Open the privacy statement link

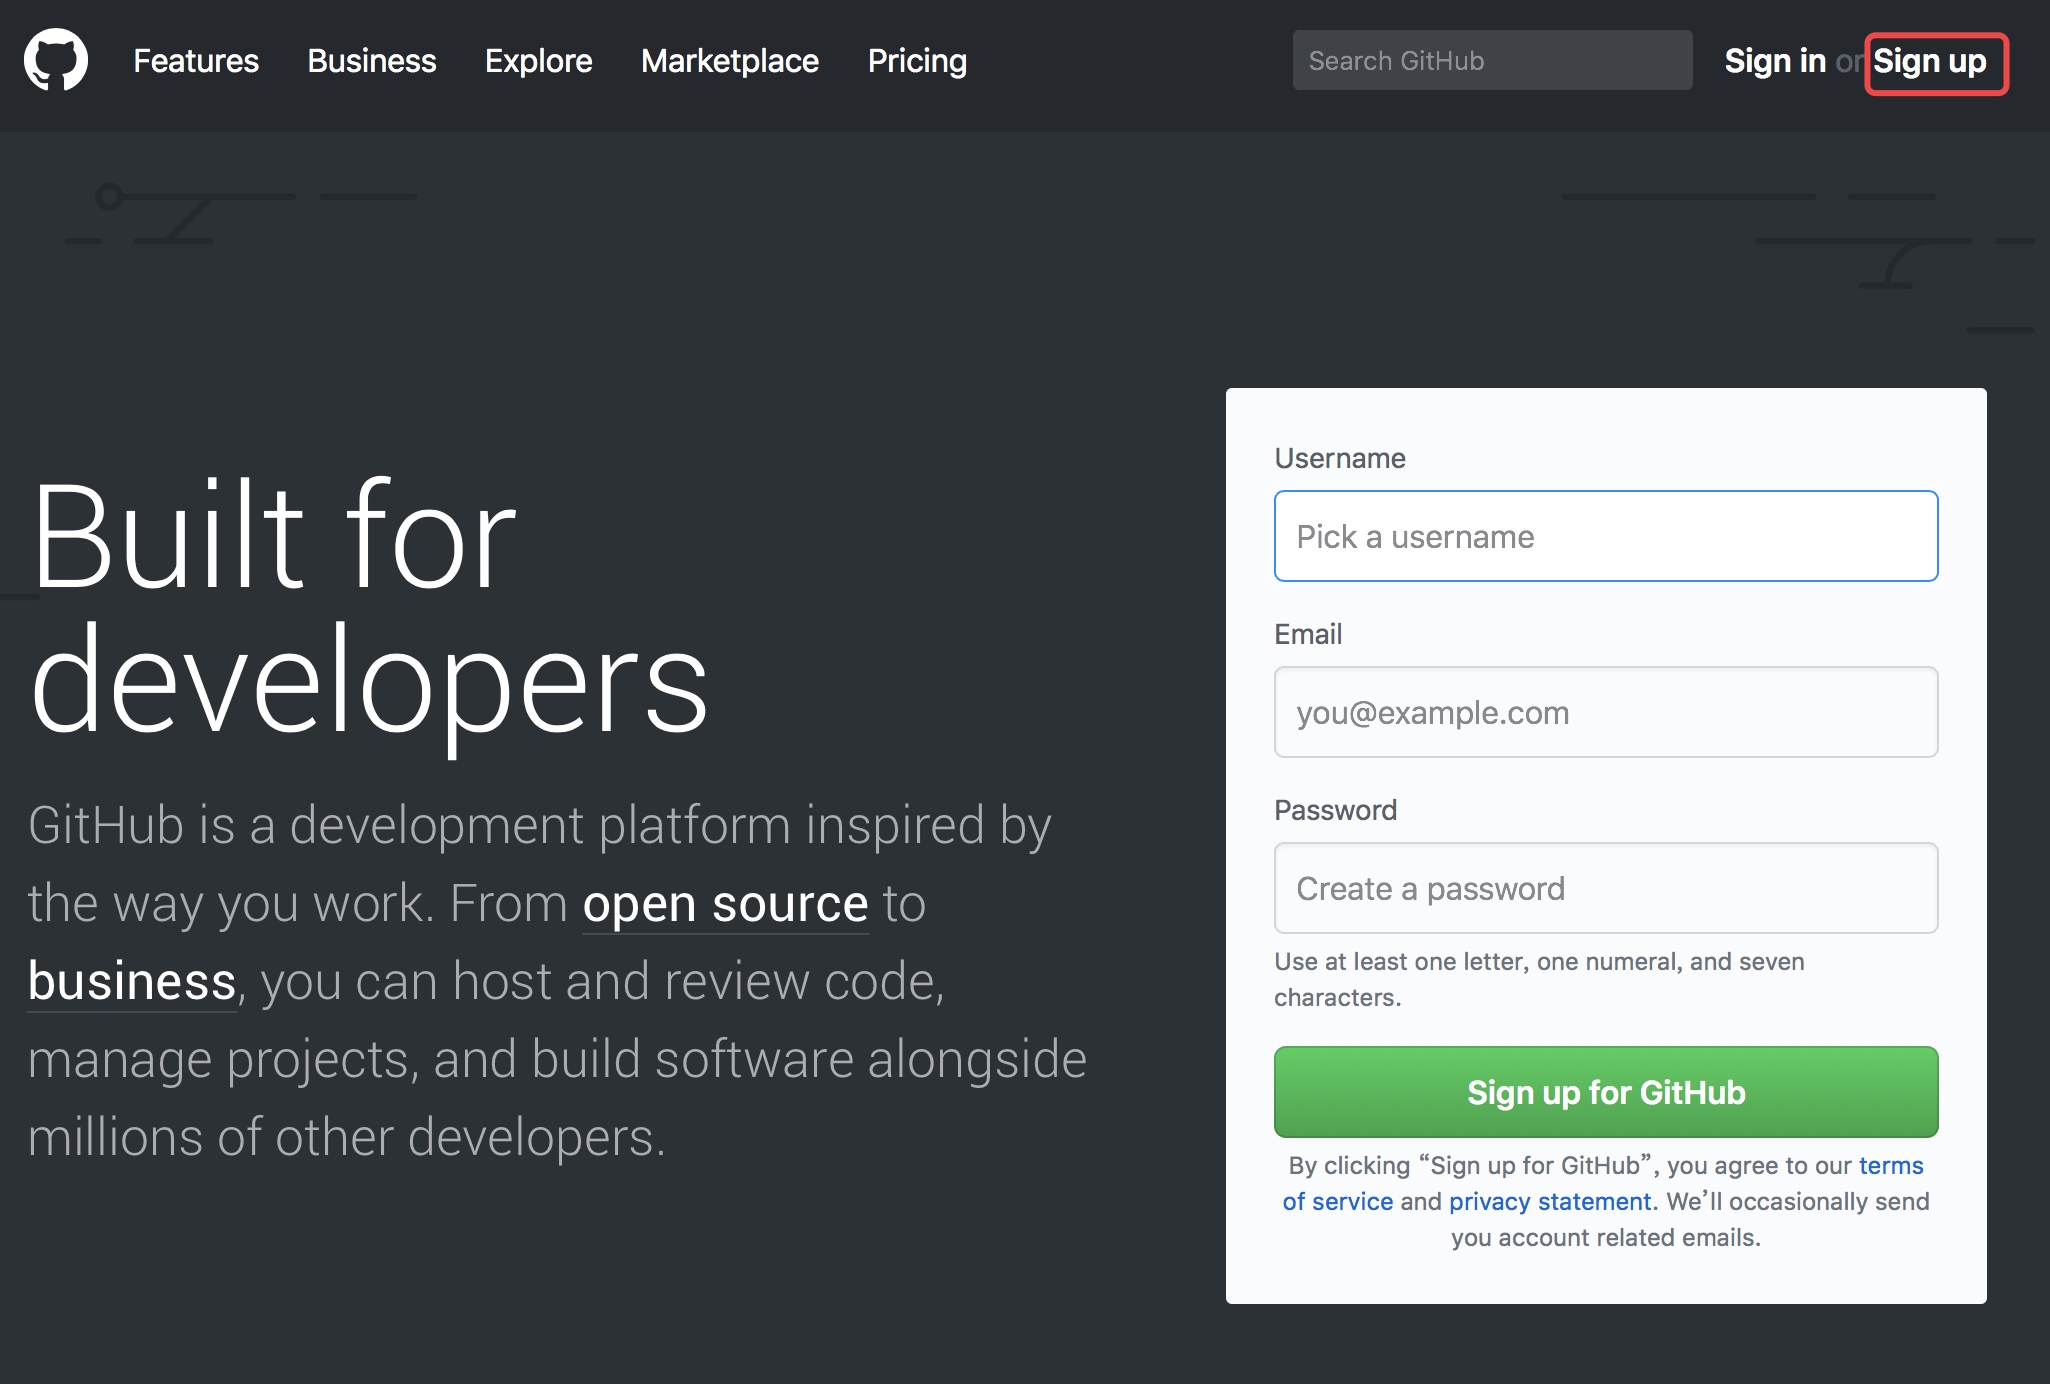pos(1549,1202)
